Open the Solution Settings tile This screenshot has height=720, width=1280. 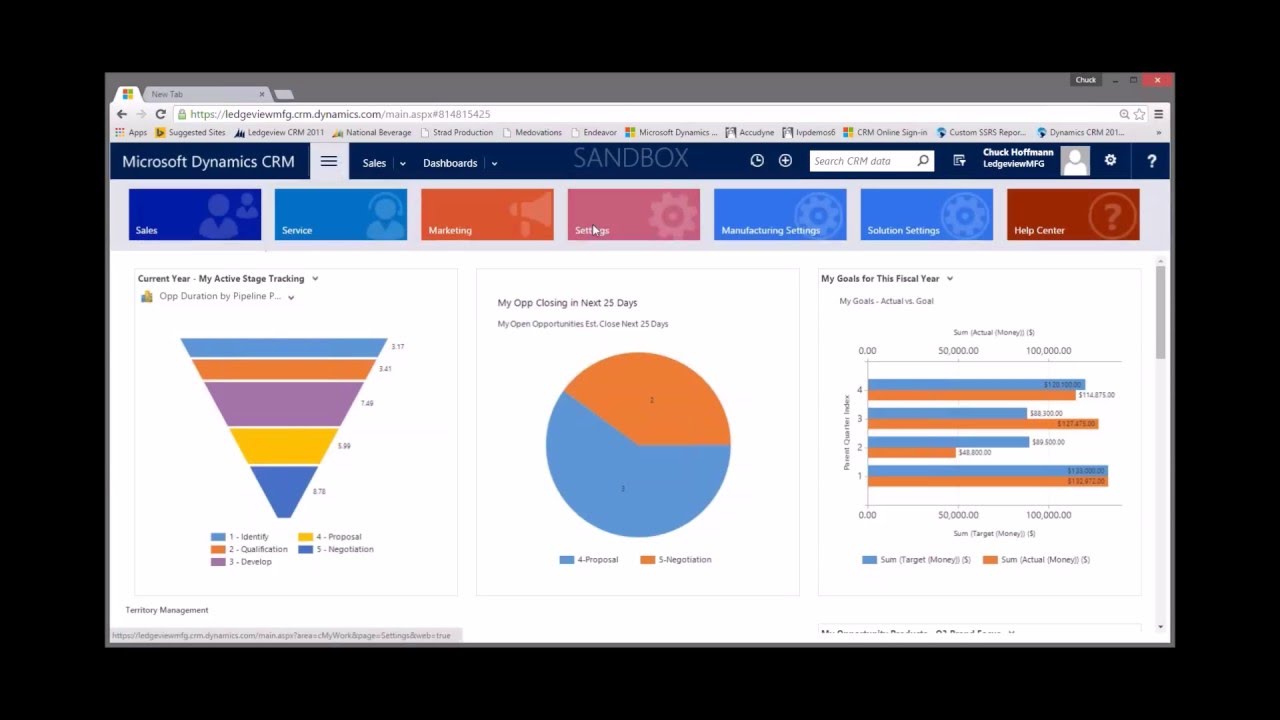pos(927,214)
